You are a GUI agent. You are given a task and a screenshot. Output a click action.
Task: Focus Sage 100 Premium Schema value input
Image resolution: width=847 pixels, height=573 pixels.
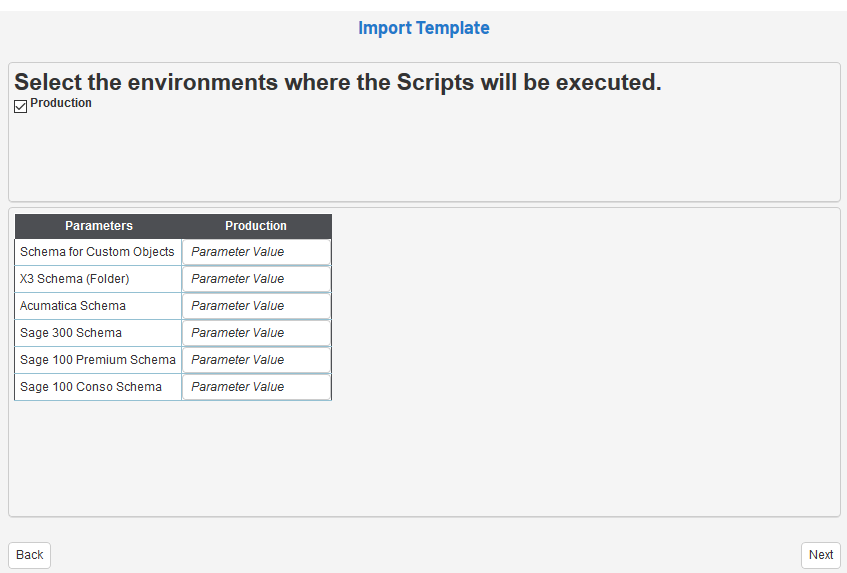pos(256,360)
